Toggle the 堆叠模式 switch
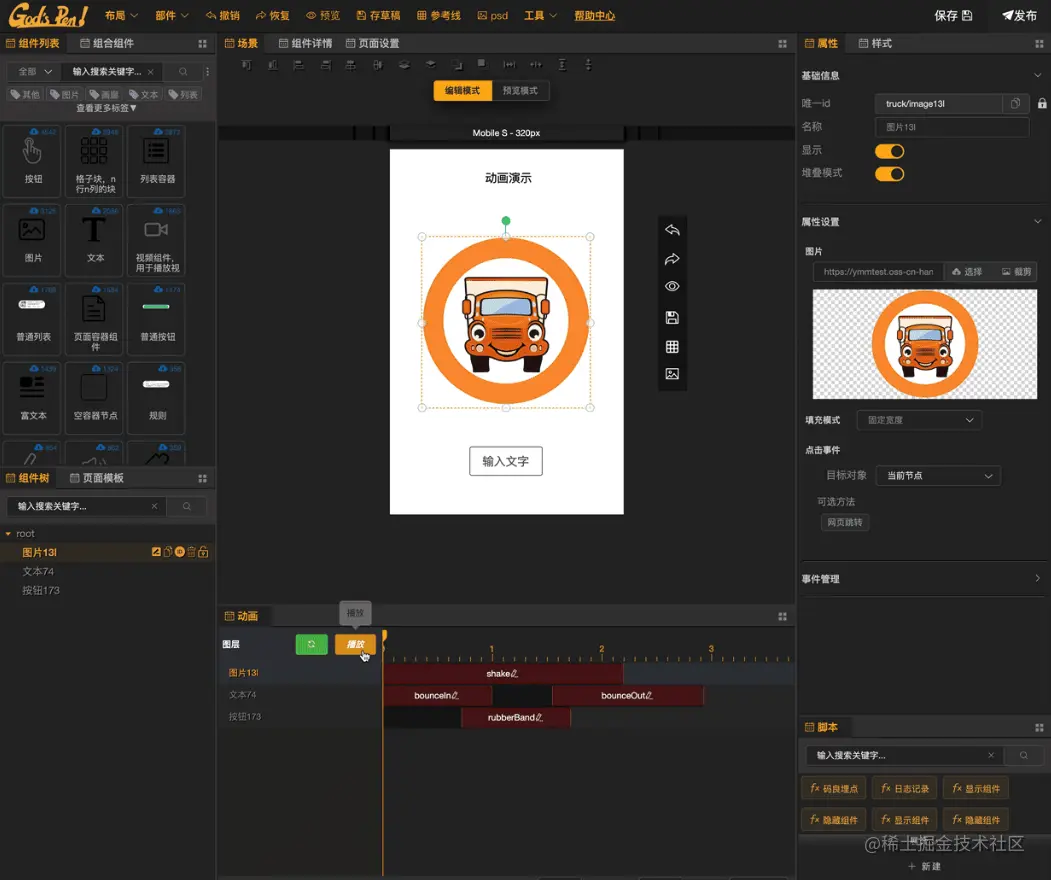The image size is (1051, 880). (x=889, y=174)
